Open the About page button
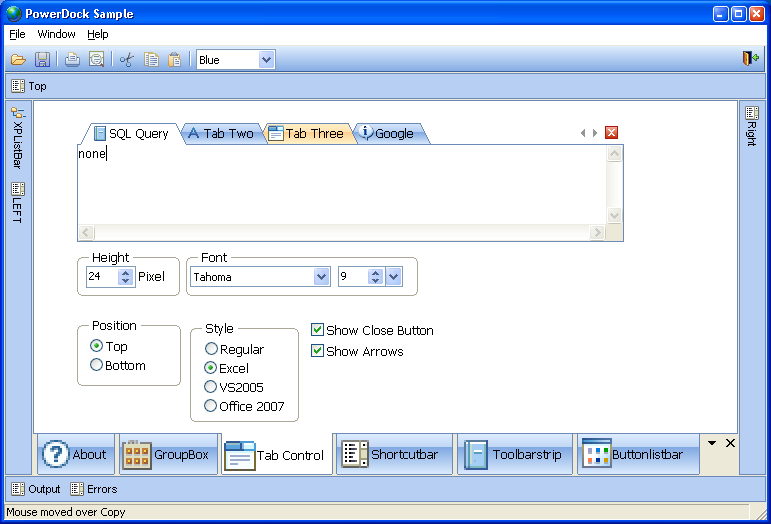The height and width of the screenshot is (524, 771). (75, 454)
